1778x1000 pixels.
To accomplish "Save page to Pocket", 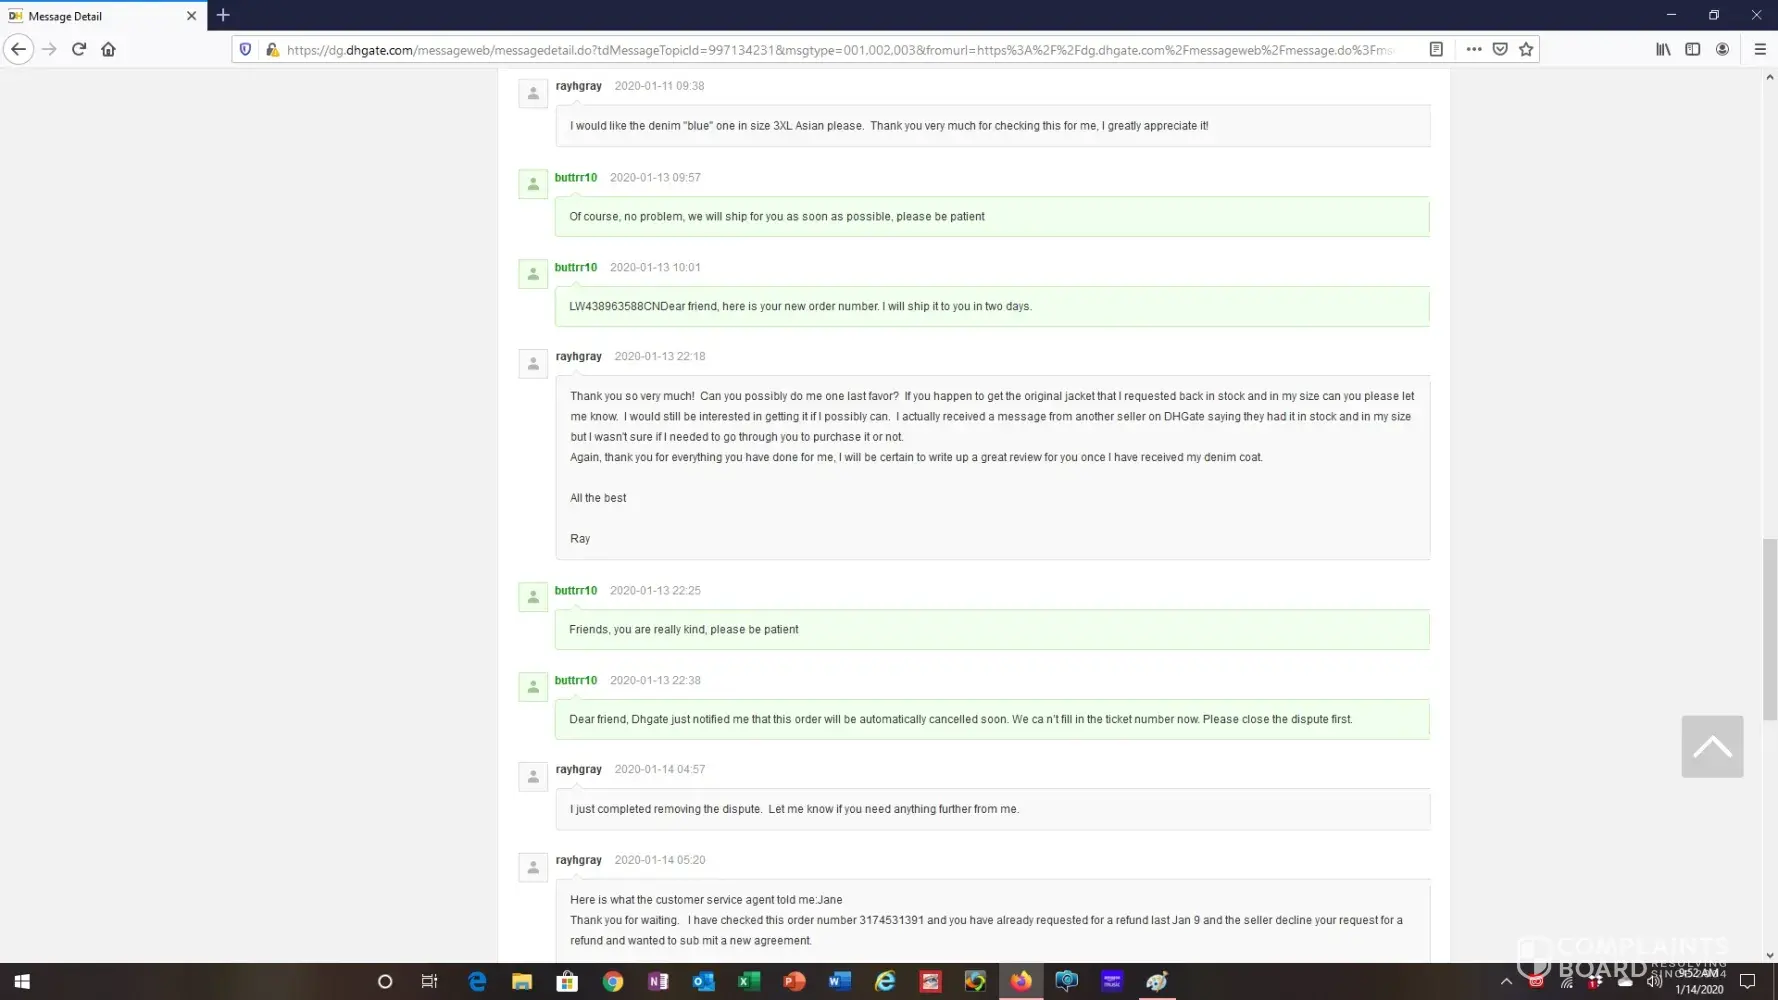I will click(x=1500, y=49).
